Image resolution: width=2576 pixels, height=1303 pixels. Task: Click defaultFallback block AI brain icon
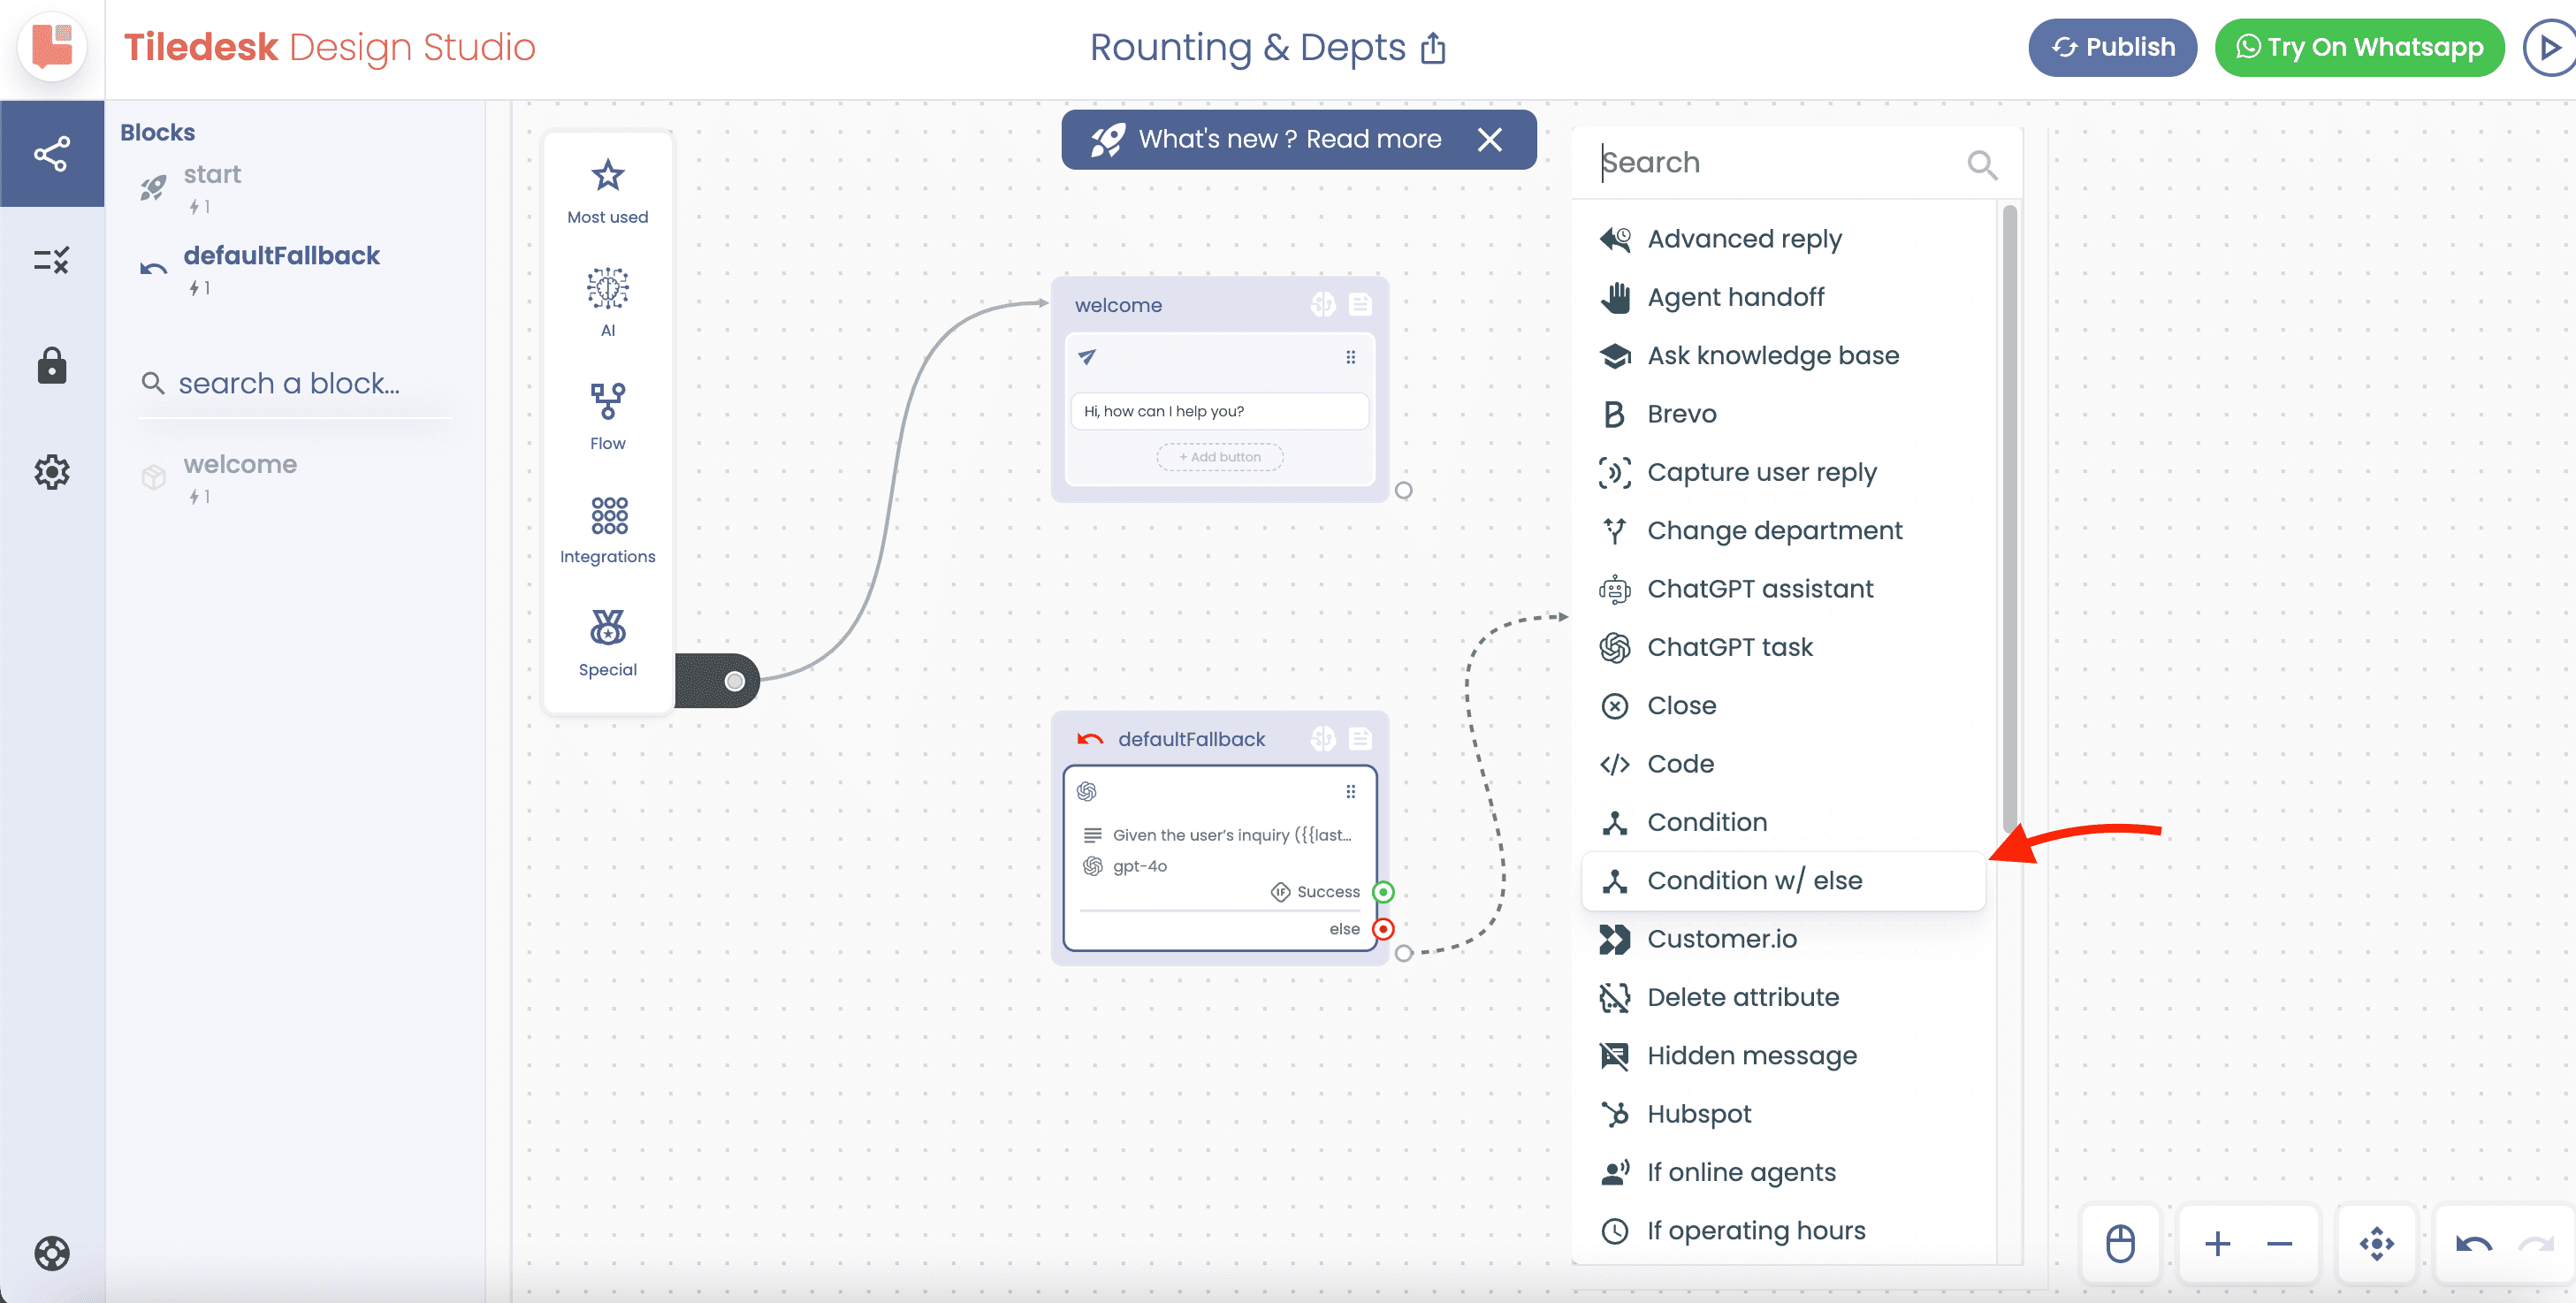click(x=1323, y=738)
